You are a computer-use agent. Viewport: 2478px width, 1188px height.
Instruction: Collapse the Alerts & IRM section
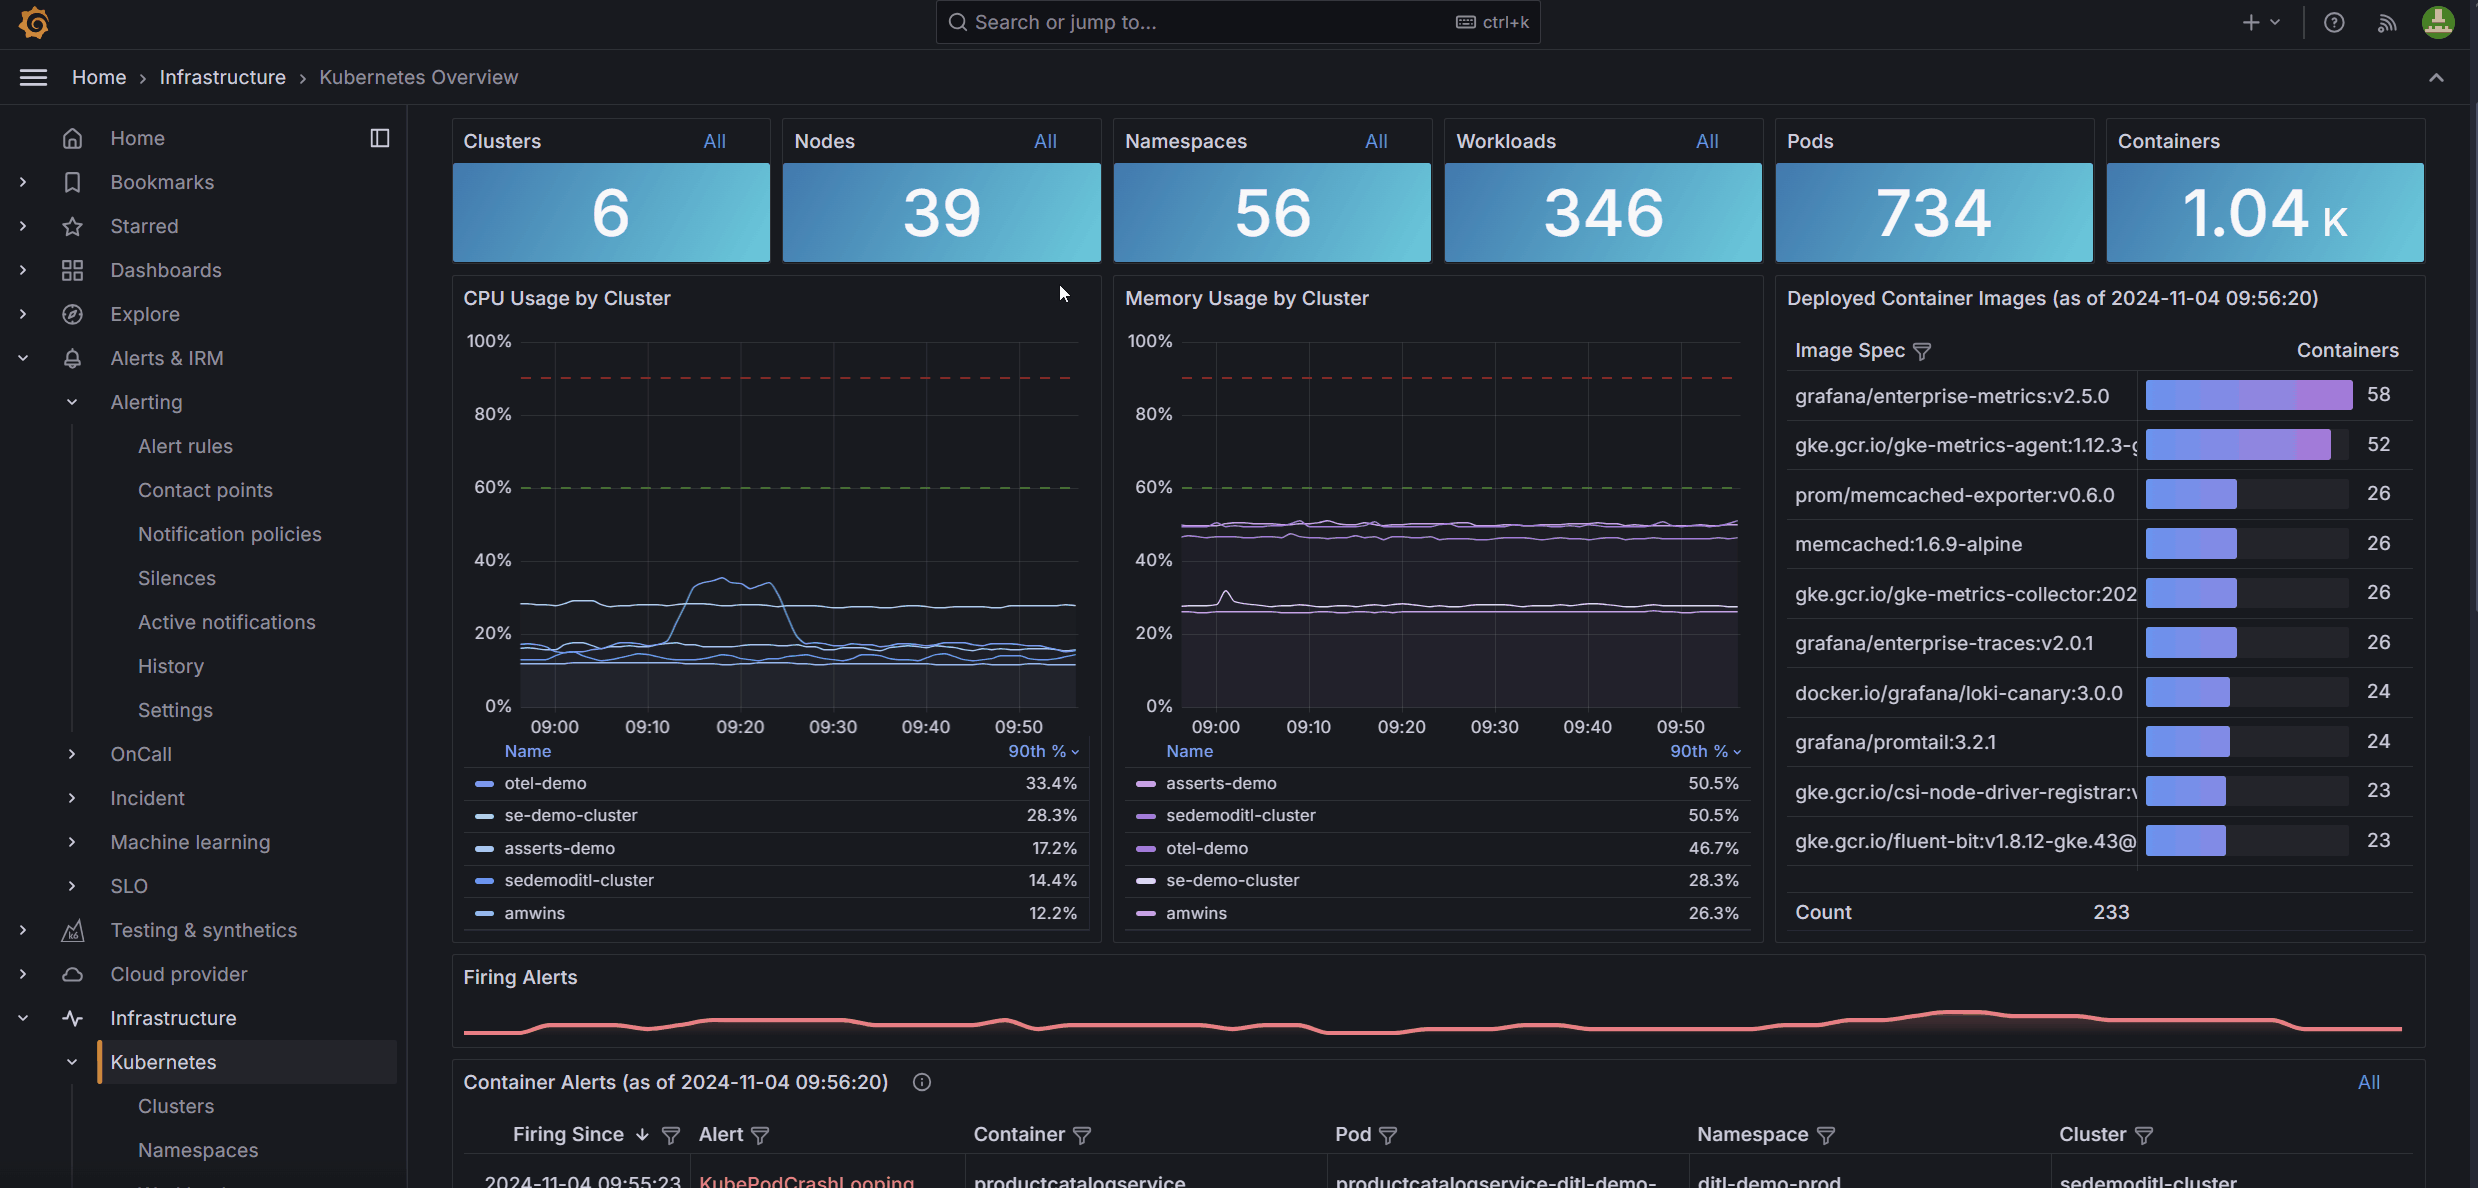[x=23, y=358]
